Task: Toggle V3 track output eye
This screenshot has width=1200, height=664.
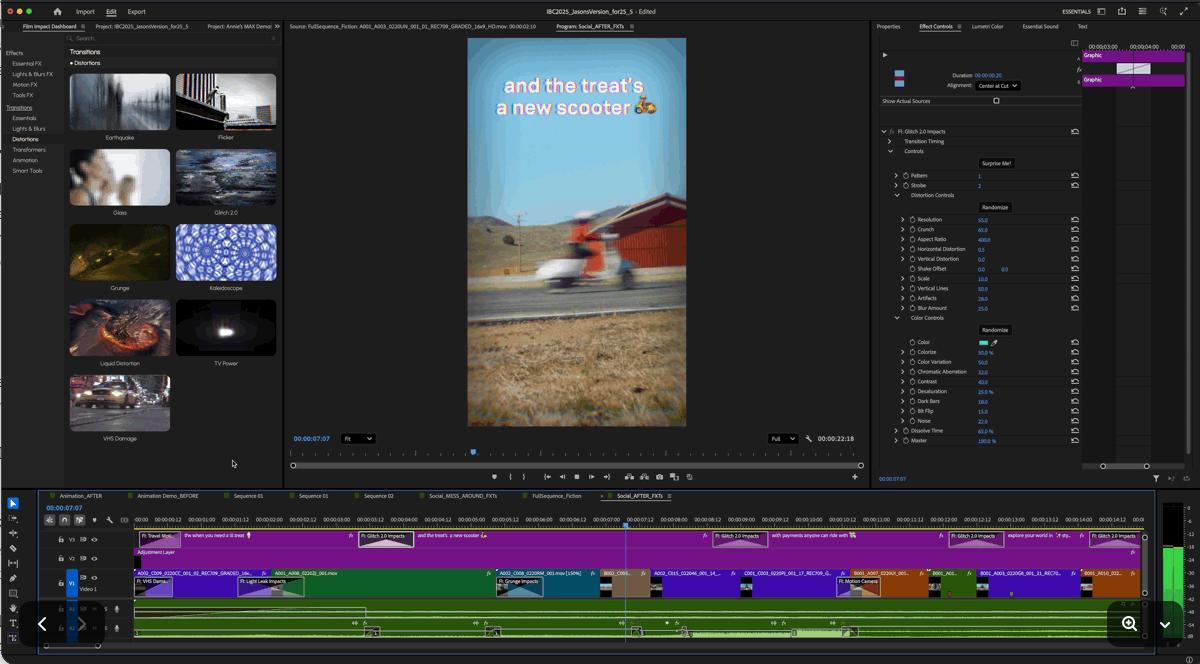Action: [94, 539]
